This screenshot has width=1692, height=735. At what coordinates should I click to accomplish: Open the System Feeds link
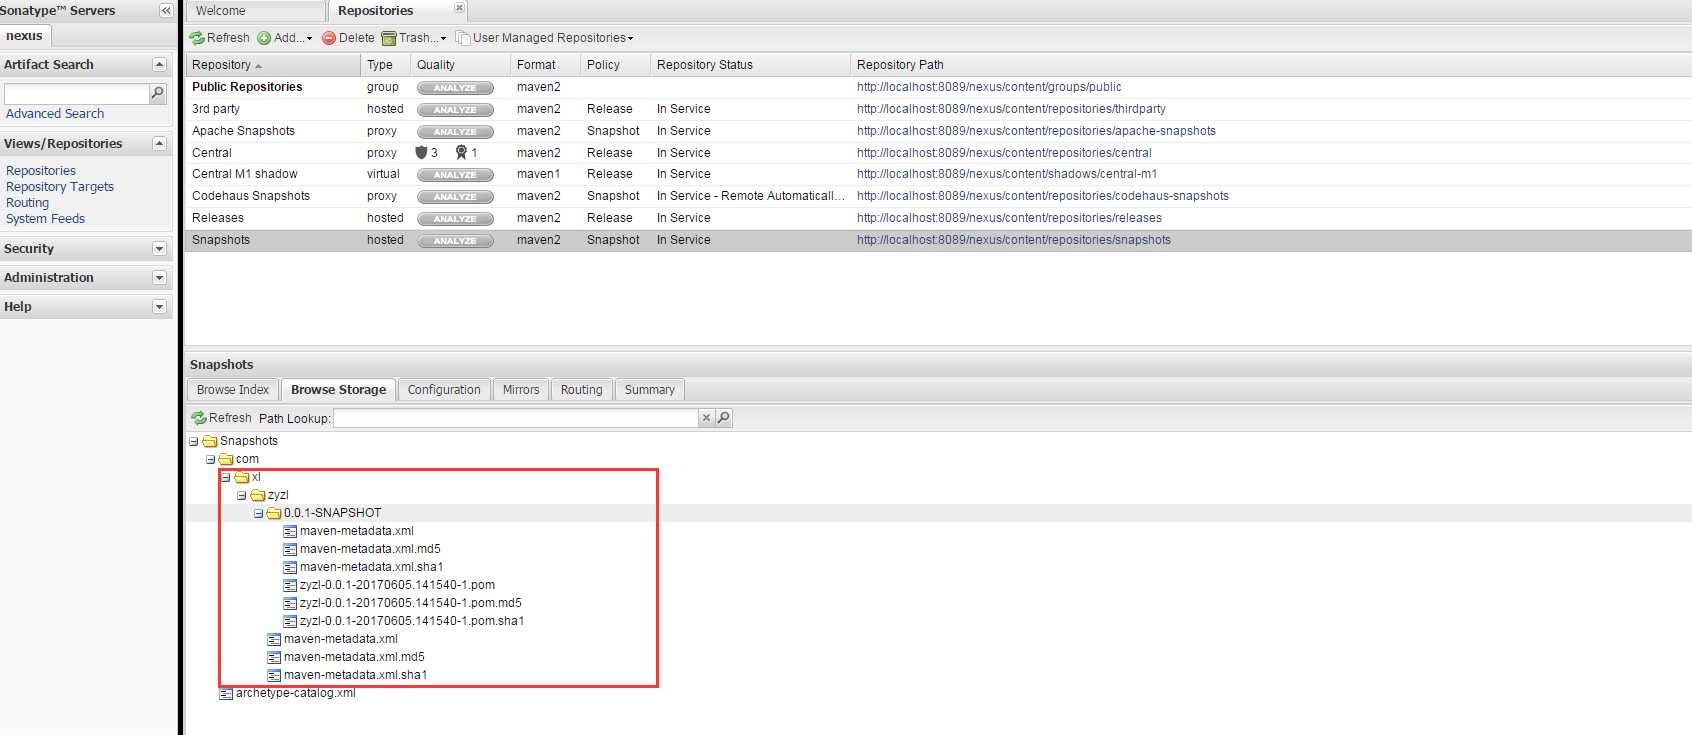coord(45,219)
